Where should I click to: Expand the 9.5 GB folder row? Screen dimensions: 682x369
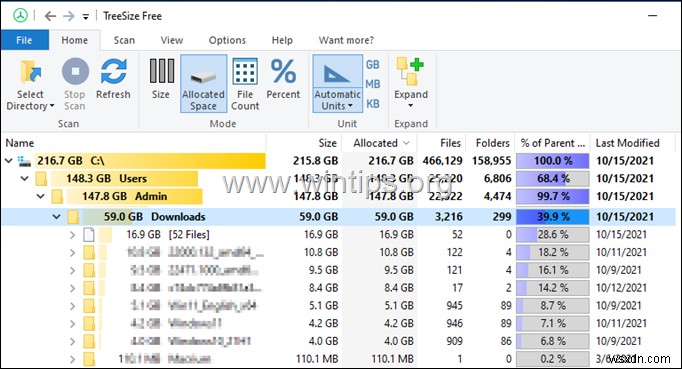coord(72,270)
